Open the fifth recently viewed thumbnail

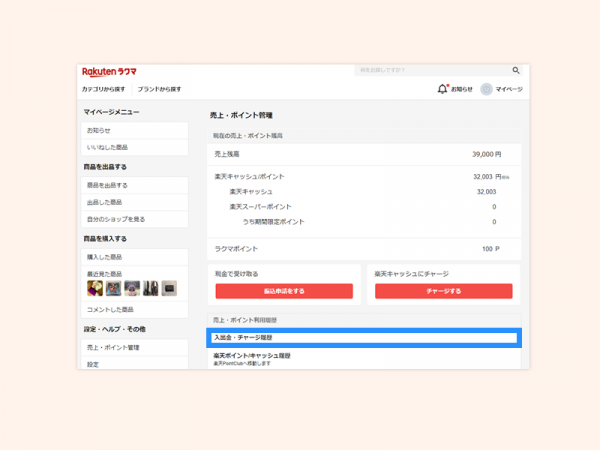coord(169,288)
